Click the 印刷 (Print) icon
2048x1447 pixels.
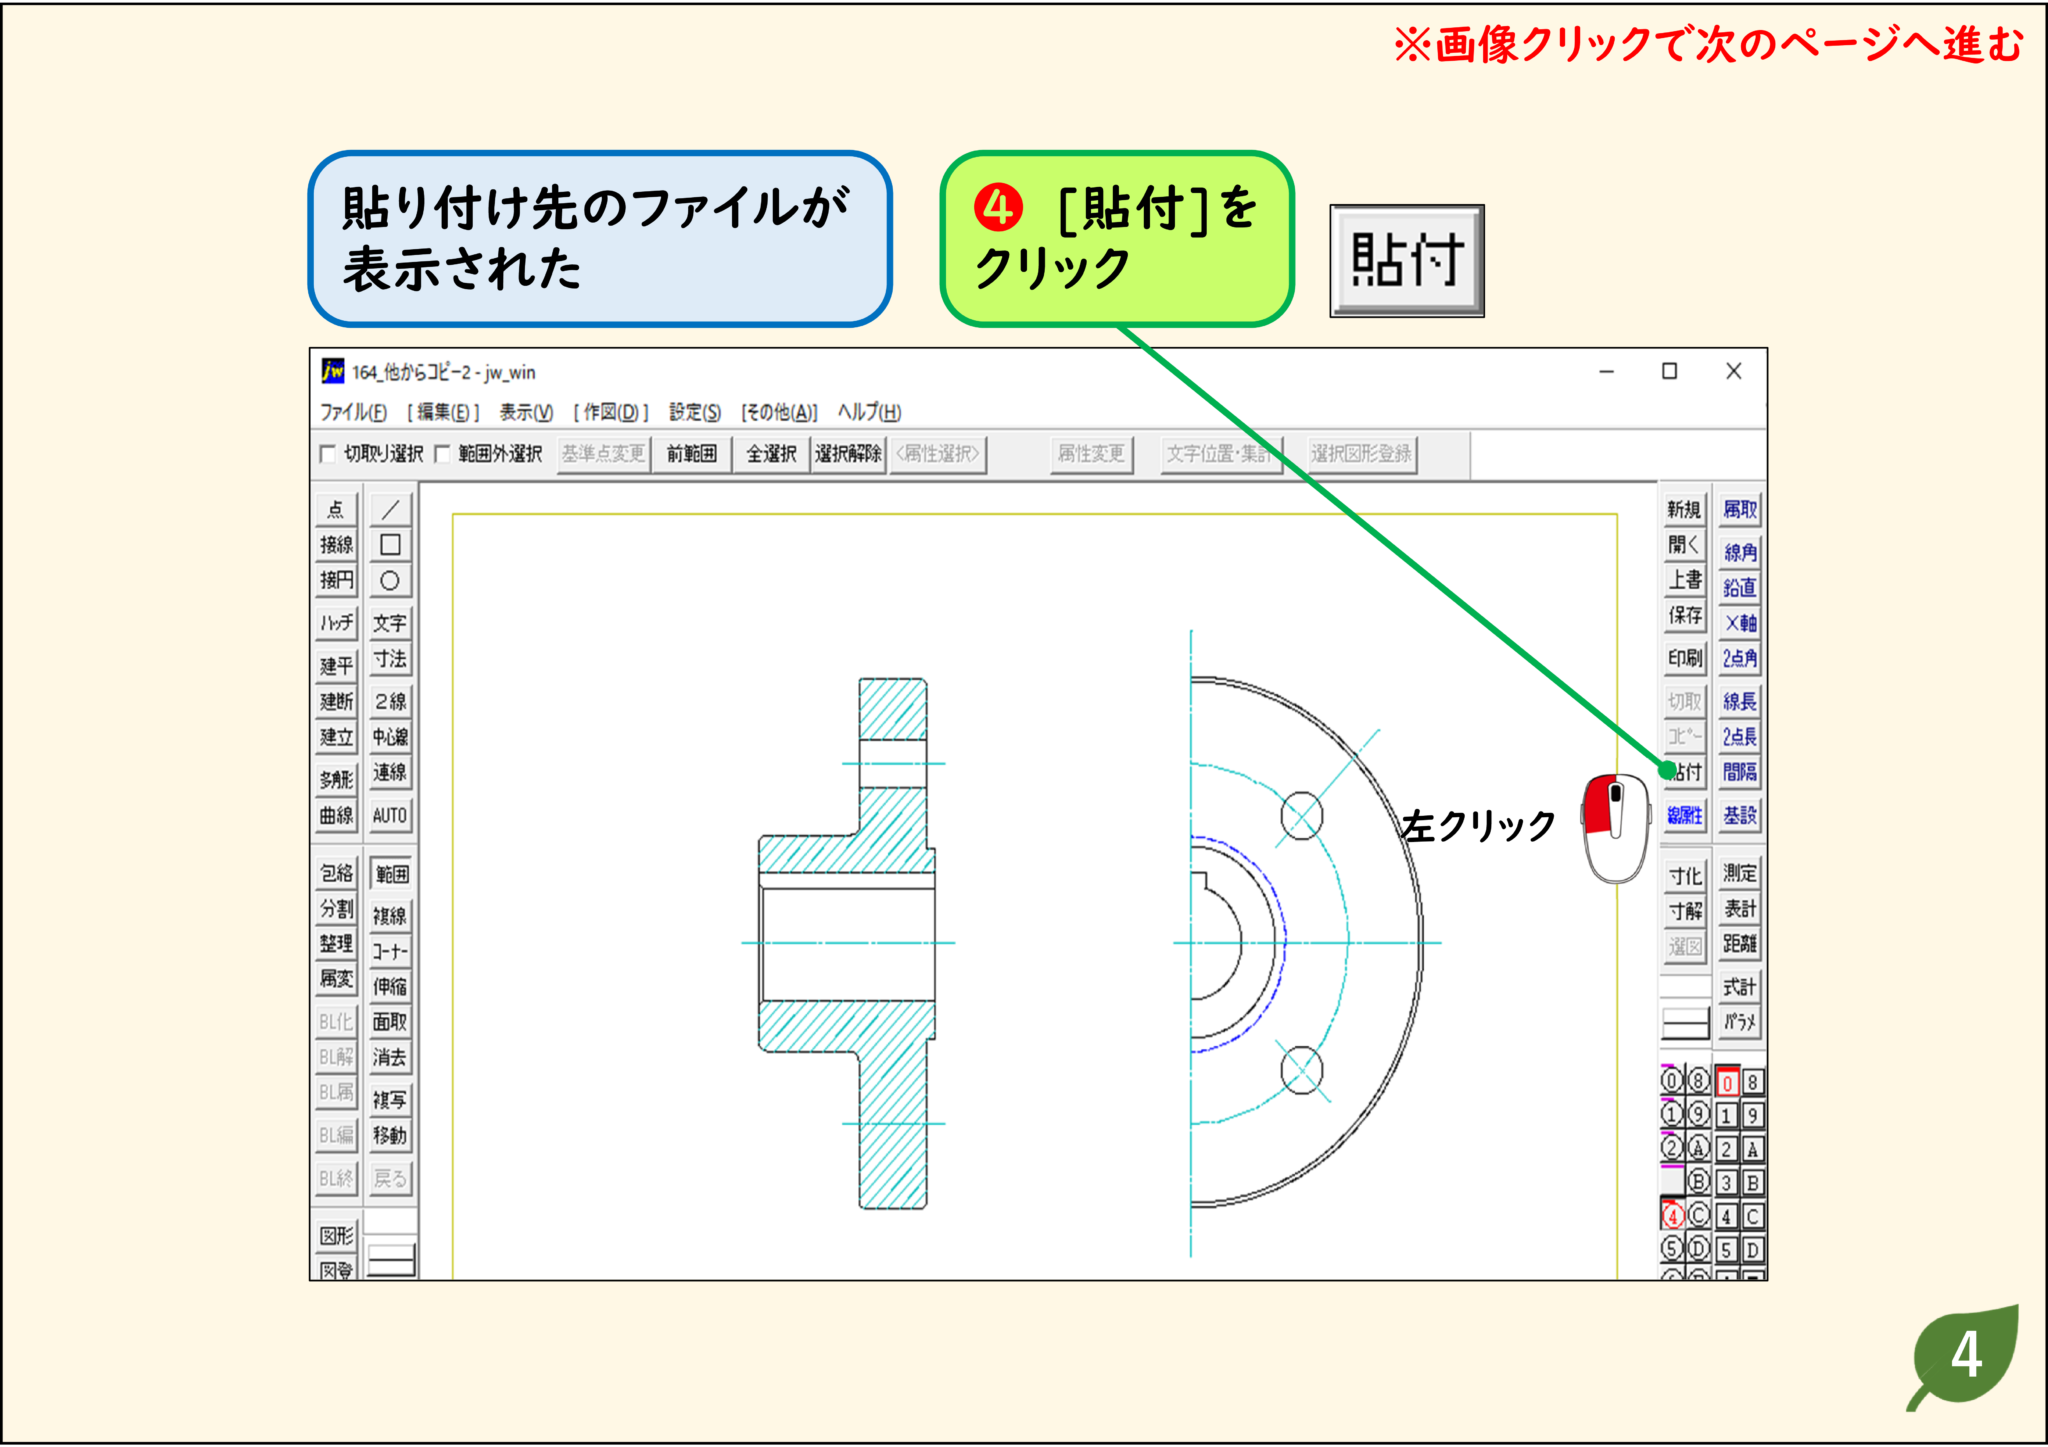1684,659
